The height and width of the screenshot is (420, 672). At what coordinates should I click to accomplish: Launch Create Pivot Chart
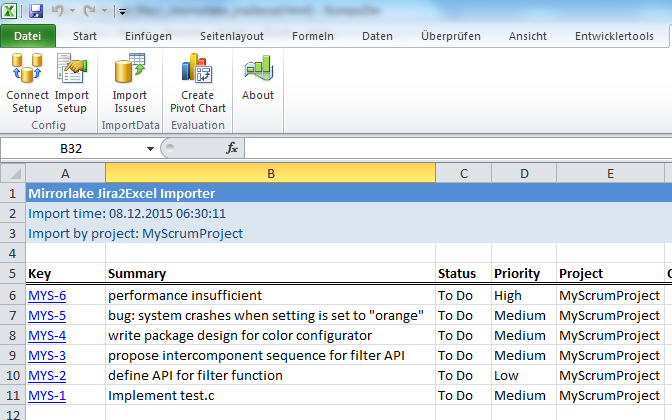click(x=198, y=84)
